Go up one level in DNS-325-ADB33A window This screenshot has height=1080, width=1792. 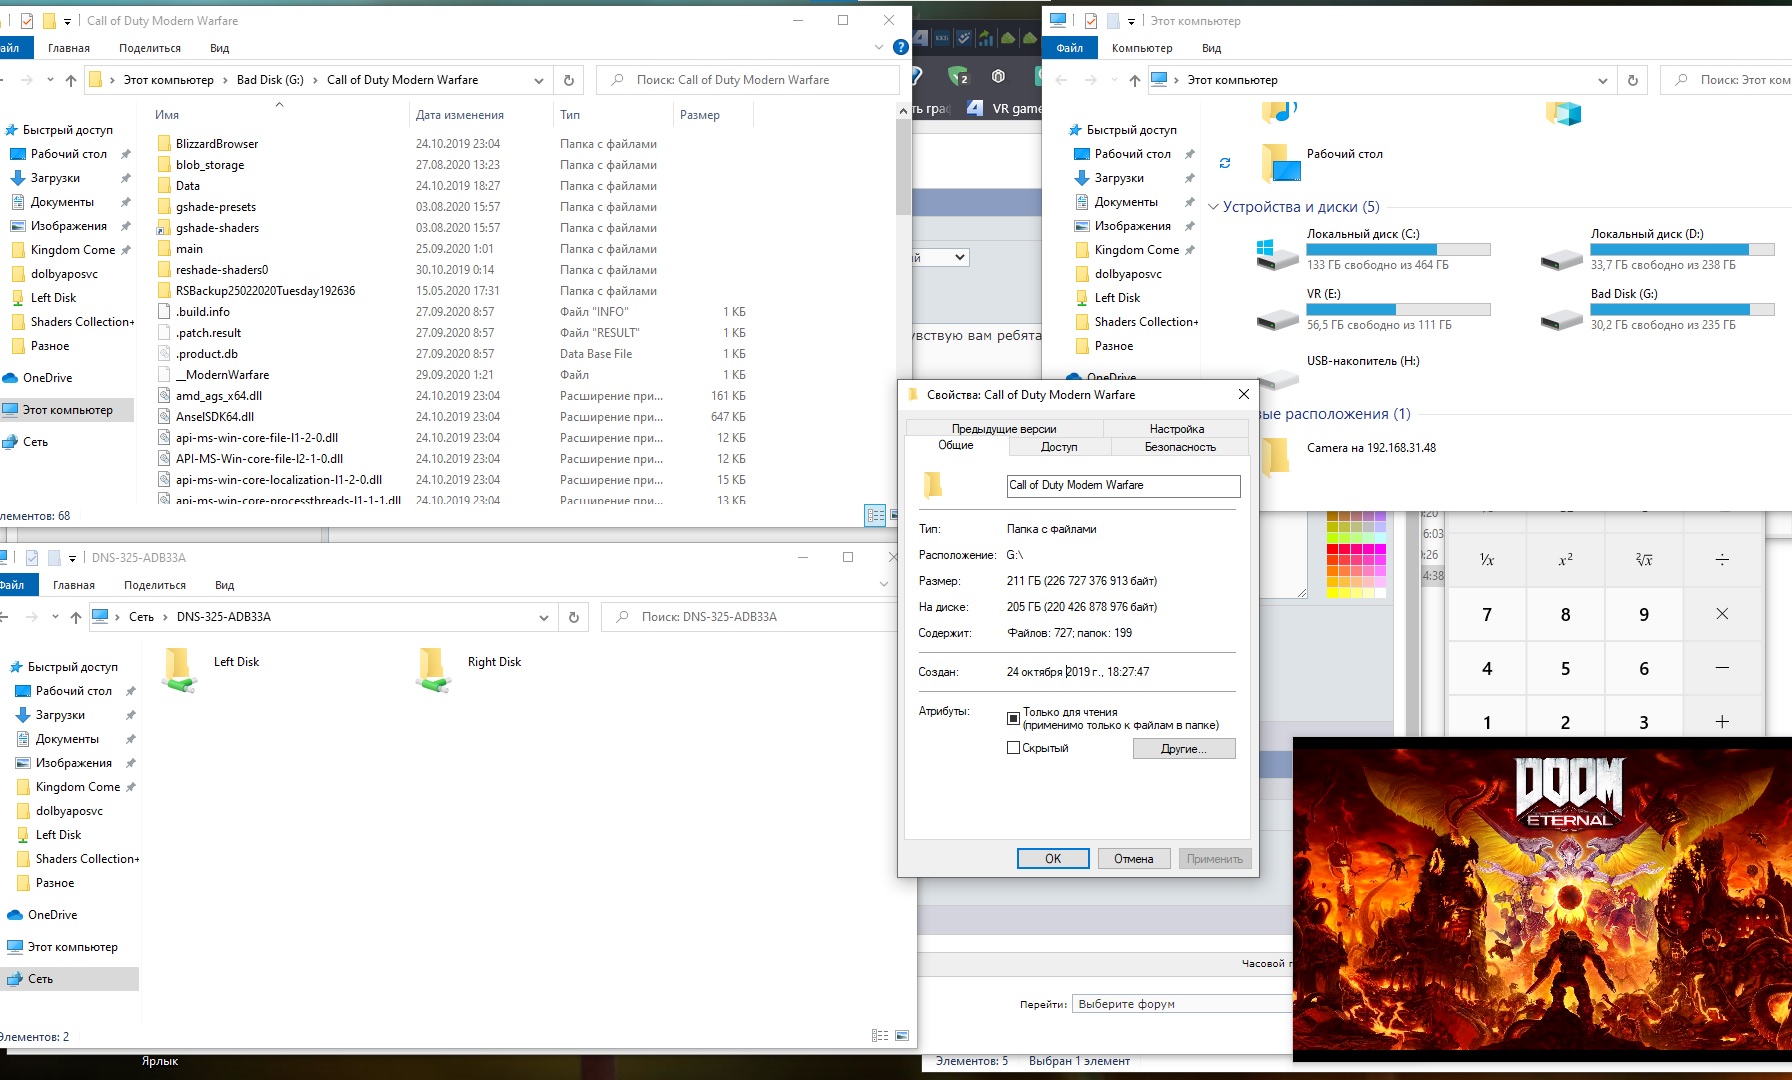click(76, 617)
